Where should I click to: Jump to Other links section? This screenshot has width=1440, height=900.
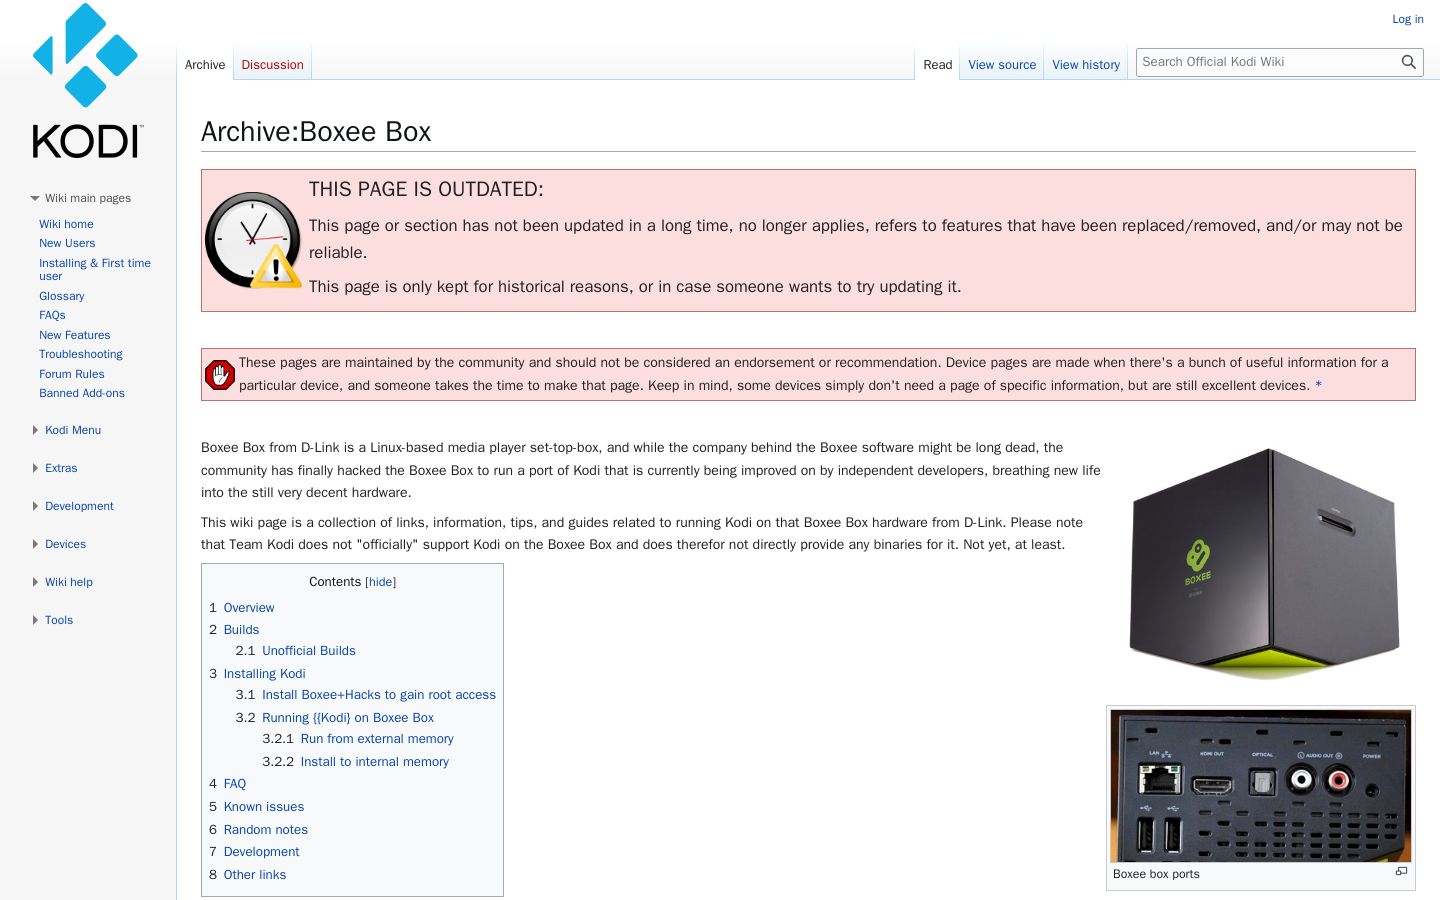pos(255,875)
